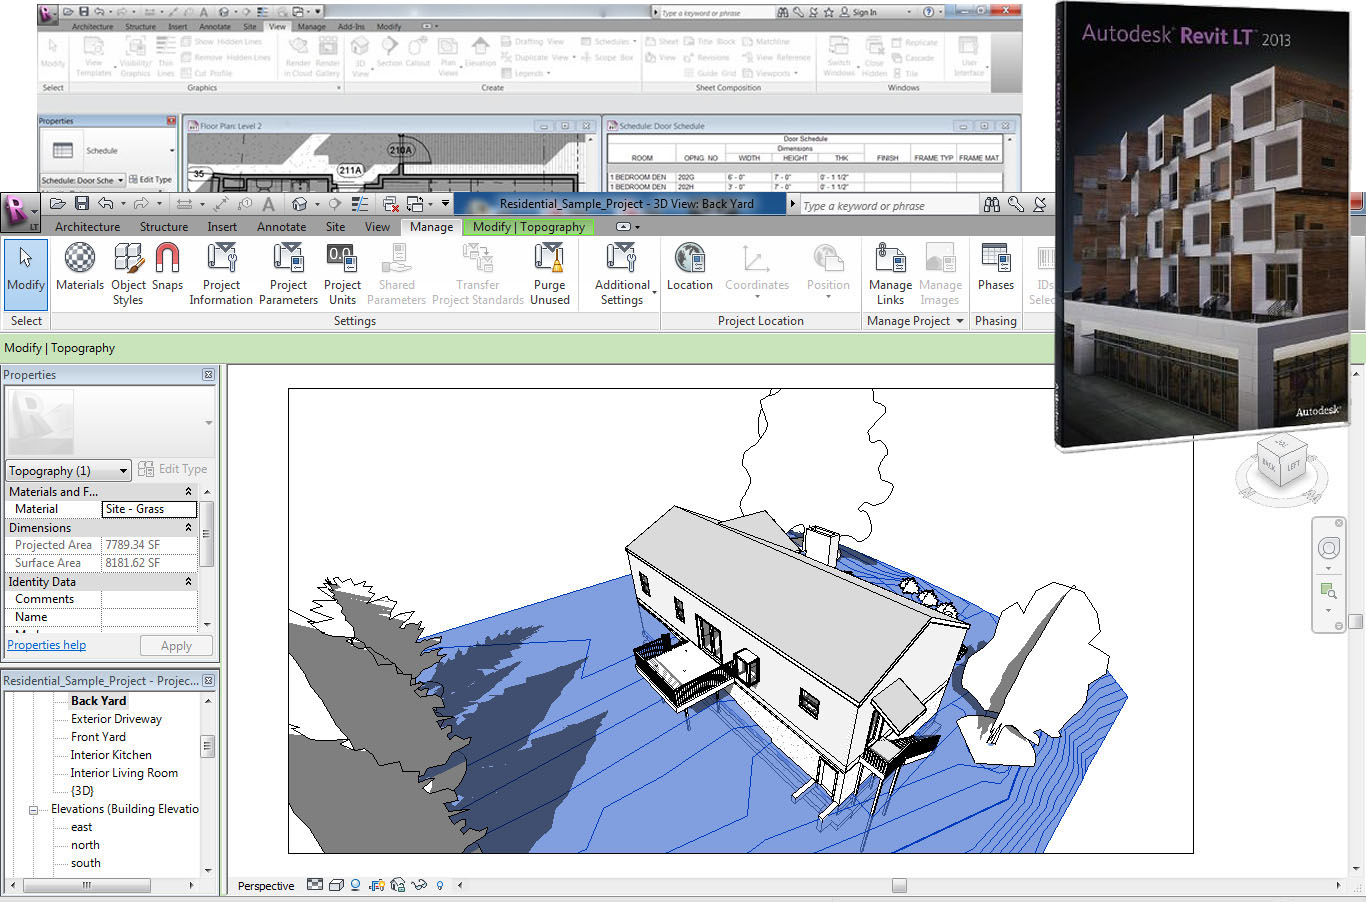
Task: Open the Materials browser
Action: tap(80, 268)
